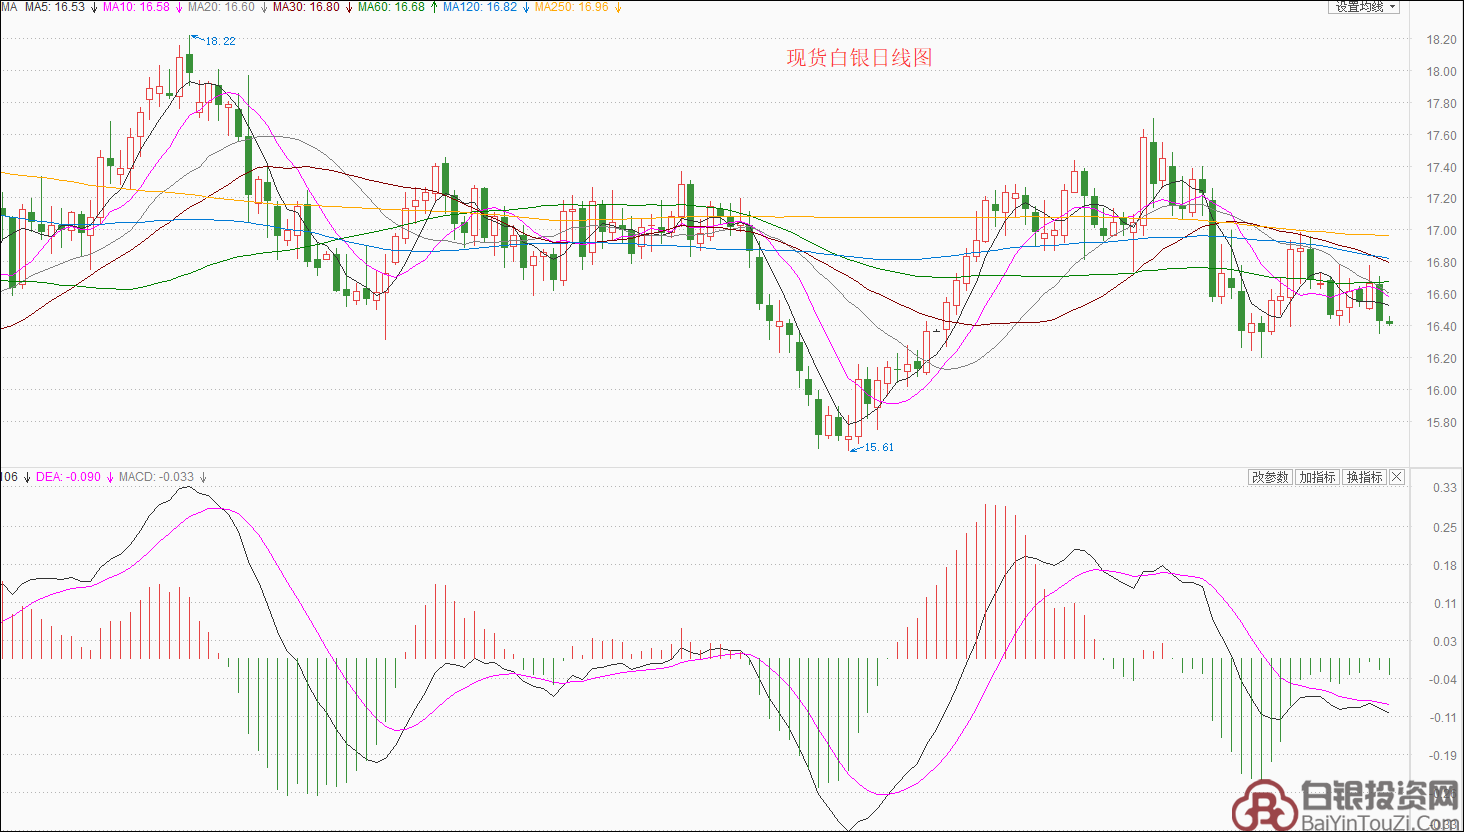Click the DEA magenta down arrow

tap(110, 478)
